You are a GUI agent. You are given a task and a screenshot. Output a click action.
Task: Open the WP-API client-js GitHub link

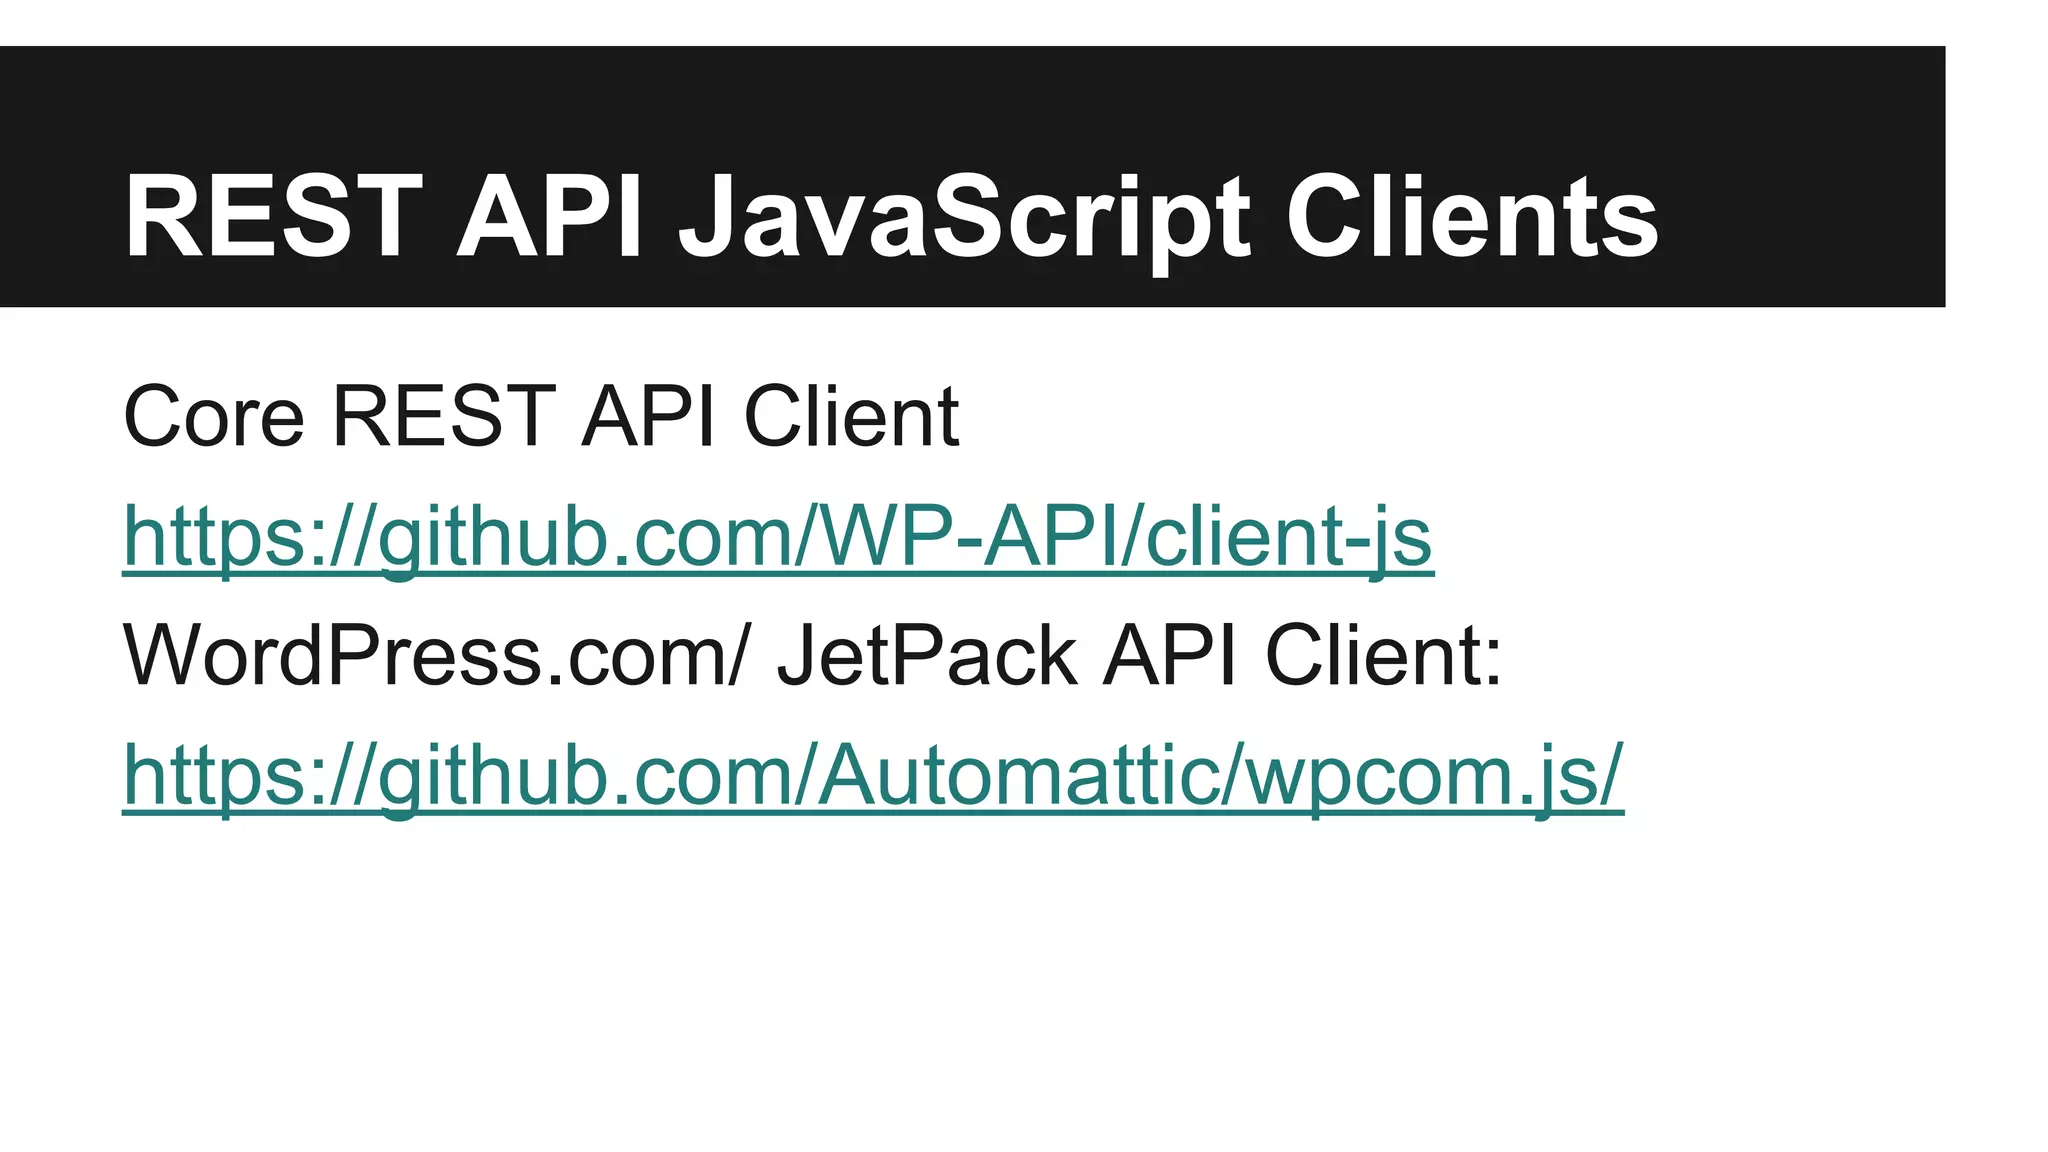coord(778,538)
